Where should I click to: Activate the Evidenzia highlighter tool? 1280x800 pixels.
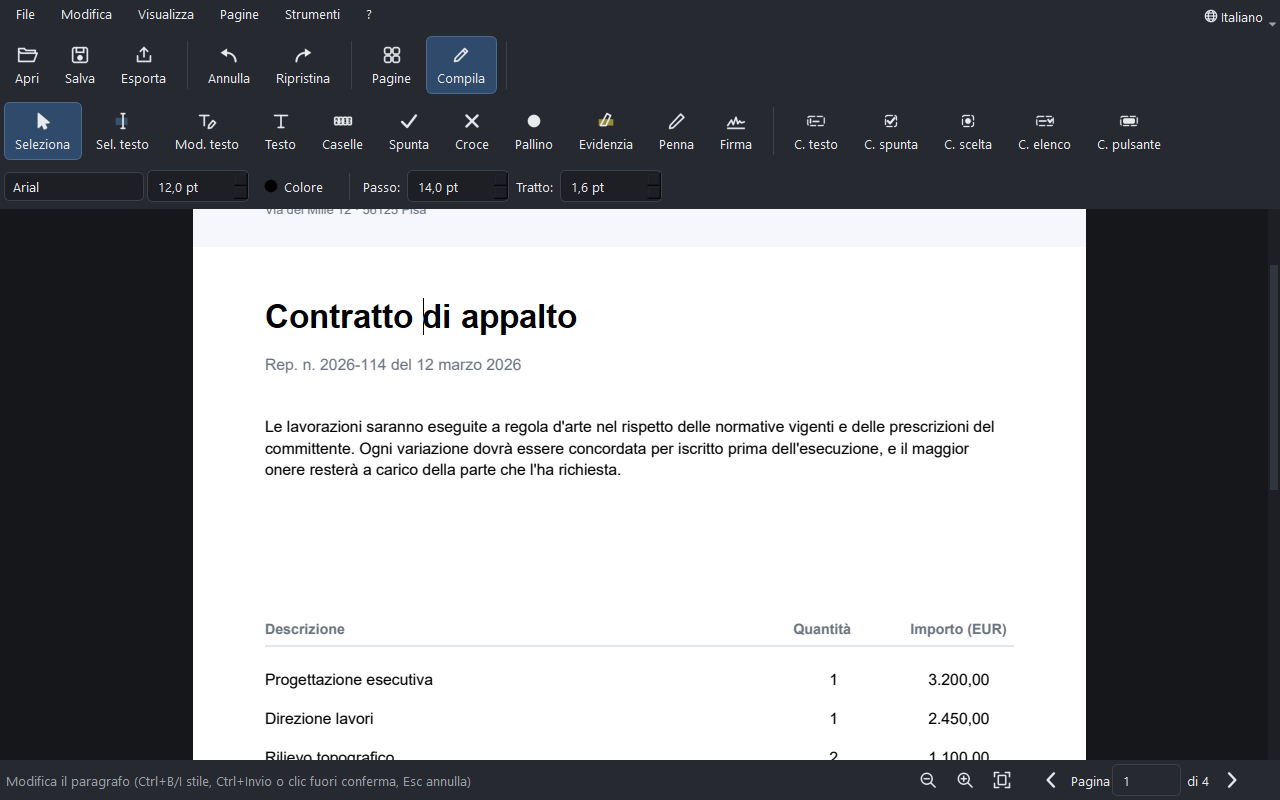(606, 131)
